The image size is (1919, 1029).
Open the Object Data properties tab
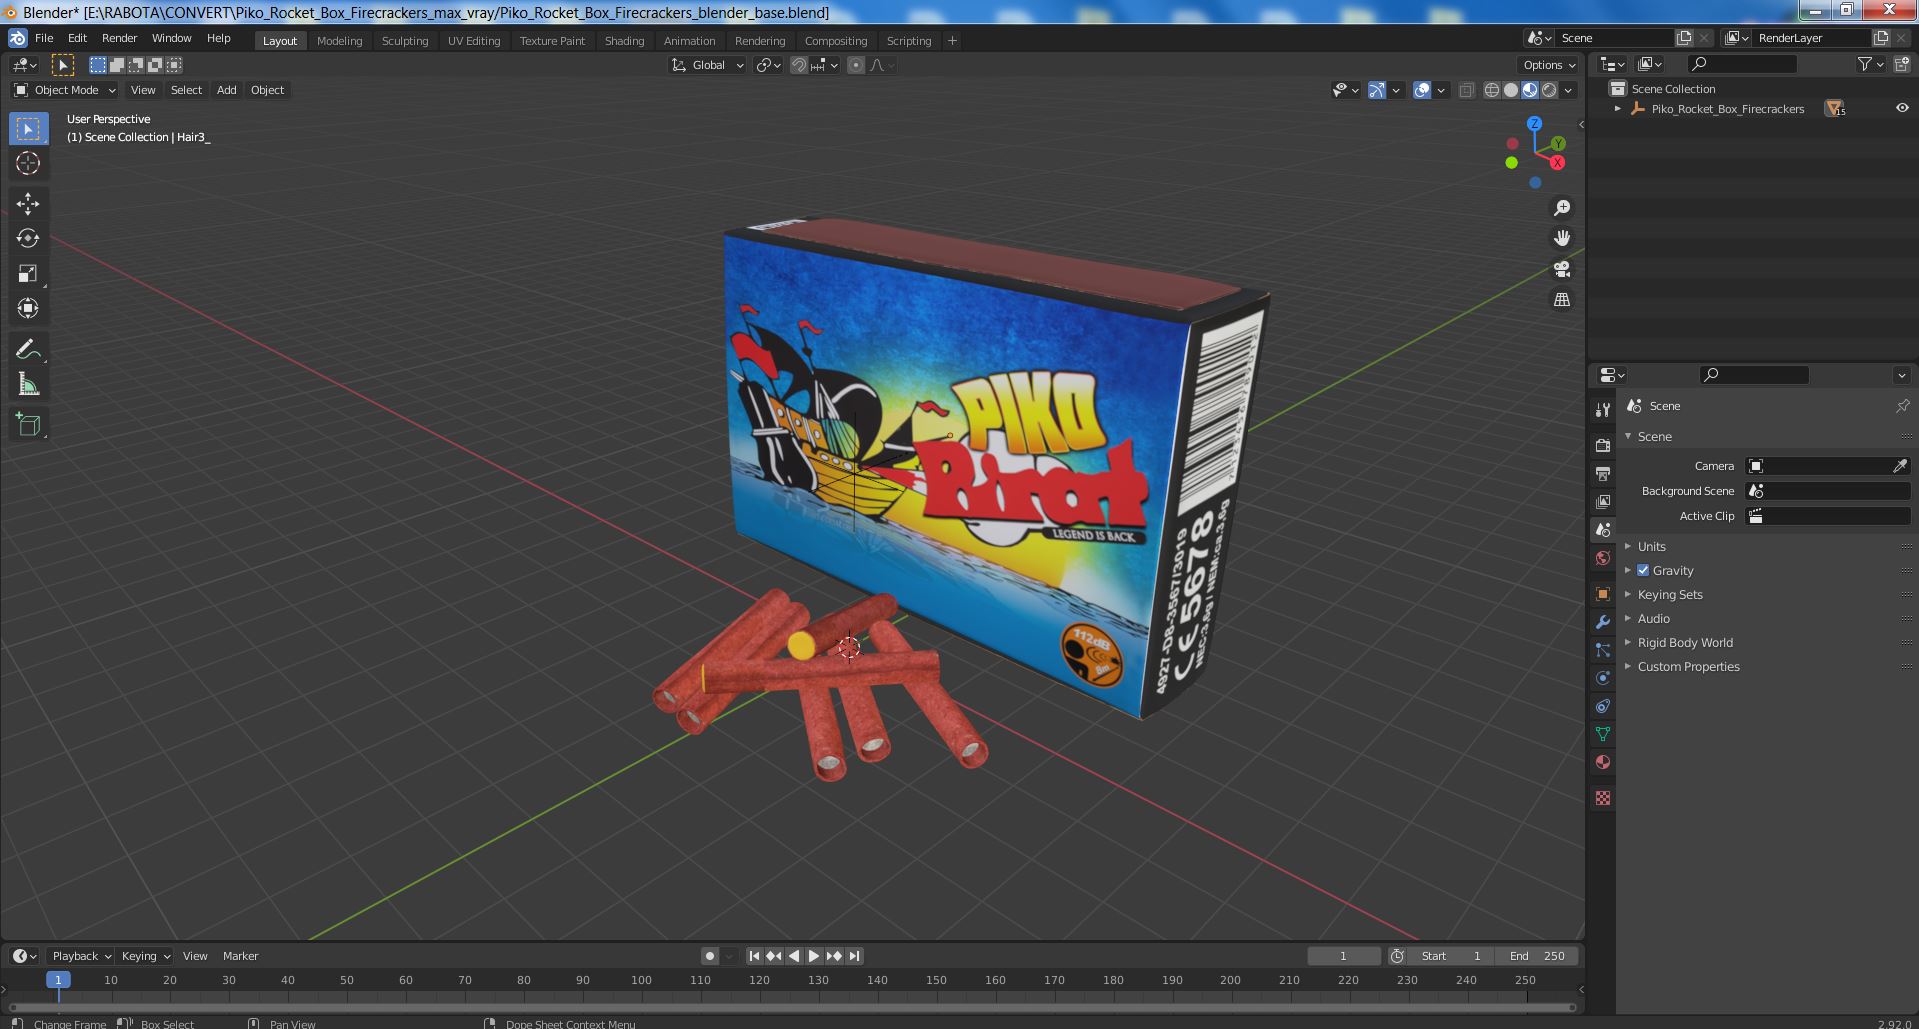1603,734
